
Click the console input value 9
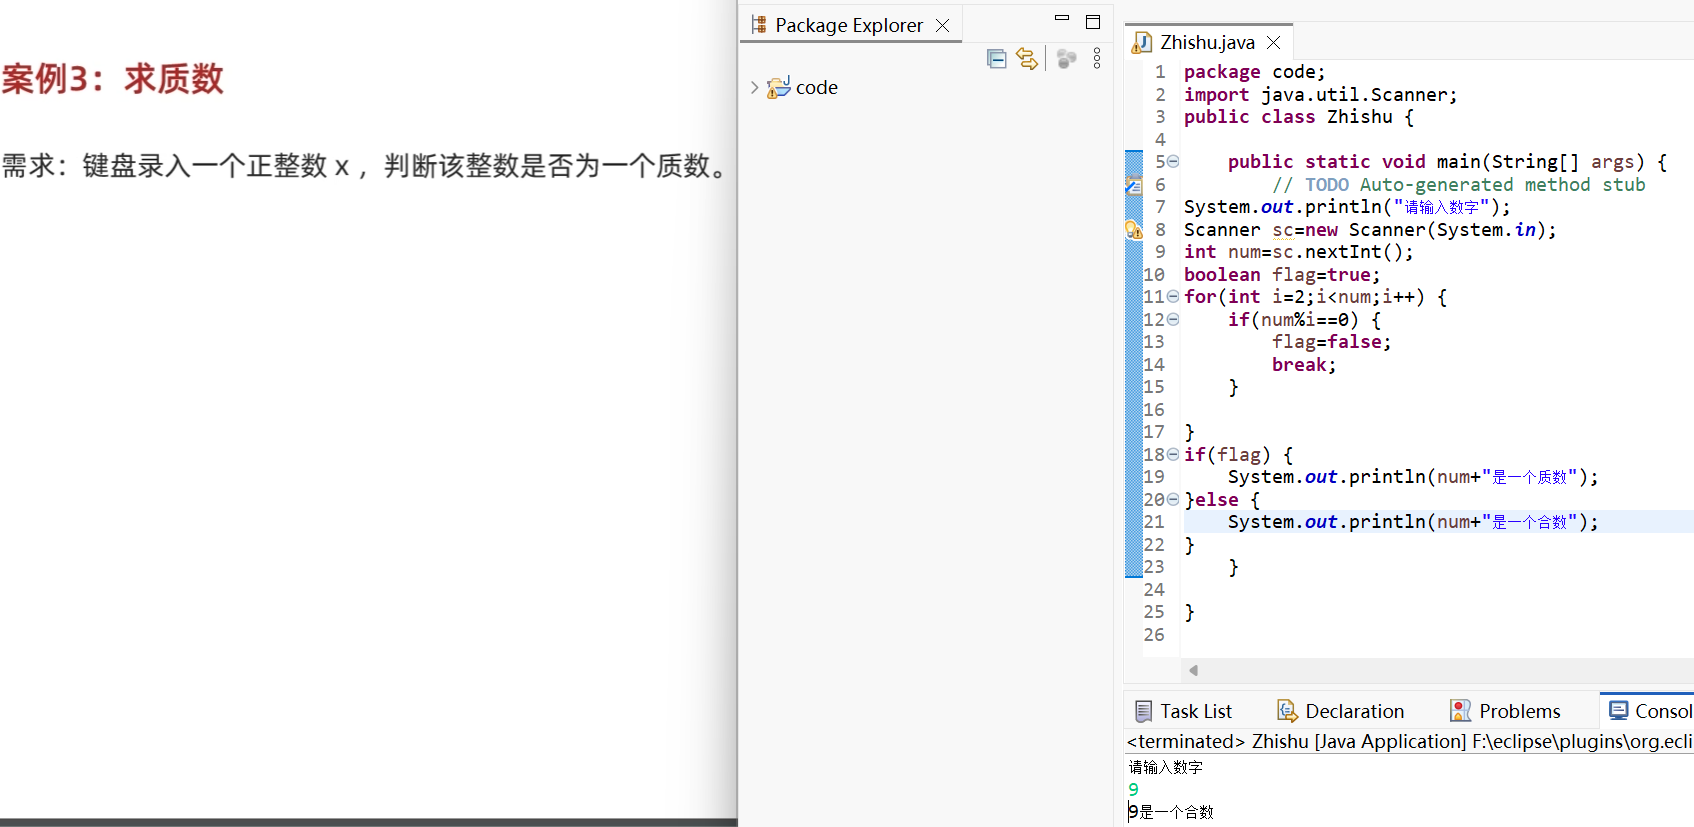tap(1133, 789)
